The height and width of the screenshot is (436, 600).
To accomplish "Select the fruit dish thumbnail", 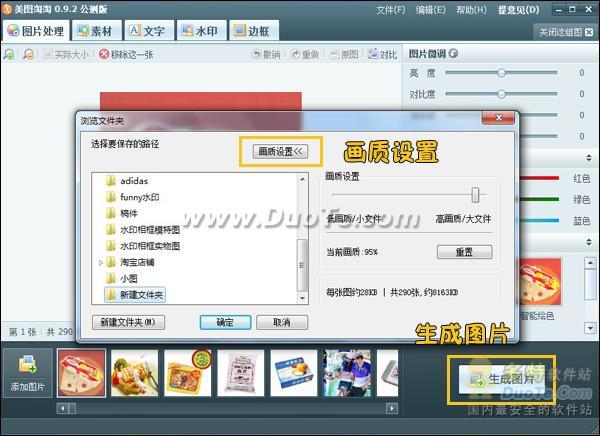I will tap(134, 372).
